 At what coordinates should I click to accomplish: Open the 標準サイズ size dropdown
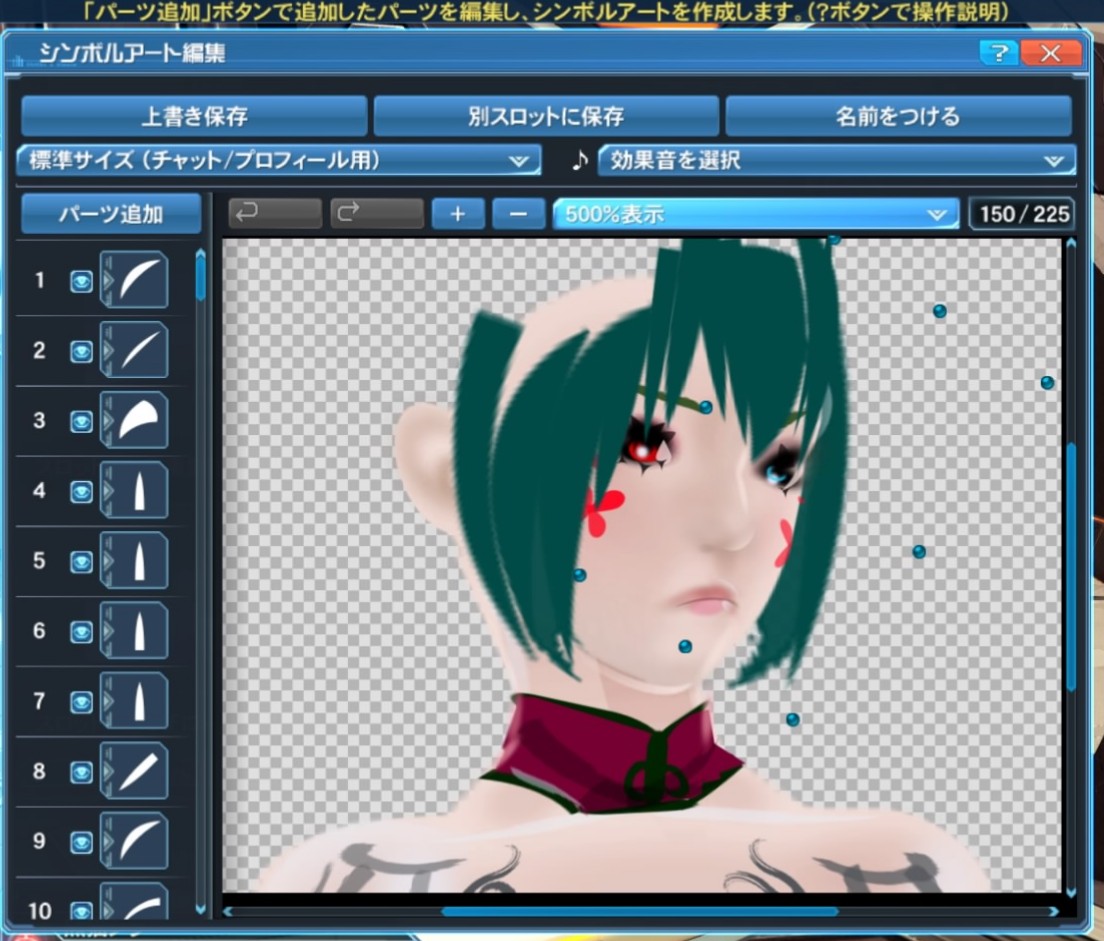click(x=279, y=161)
